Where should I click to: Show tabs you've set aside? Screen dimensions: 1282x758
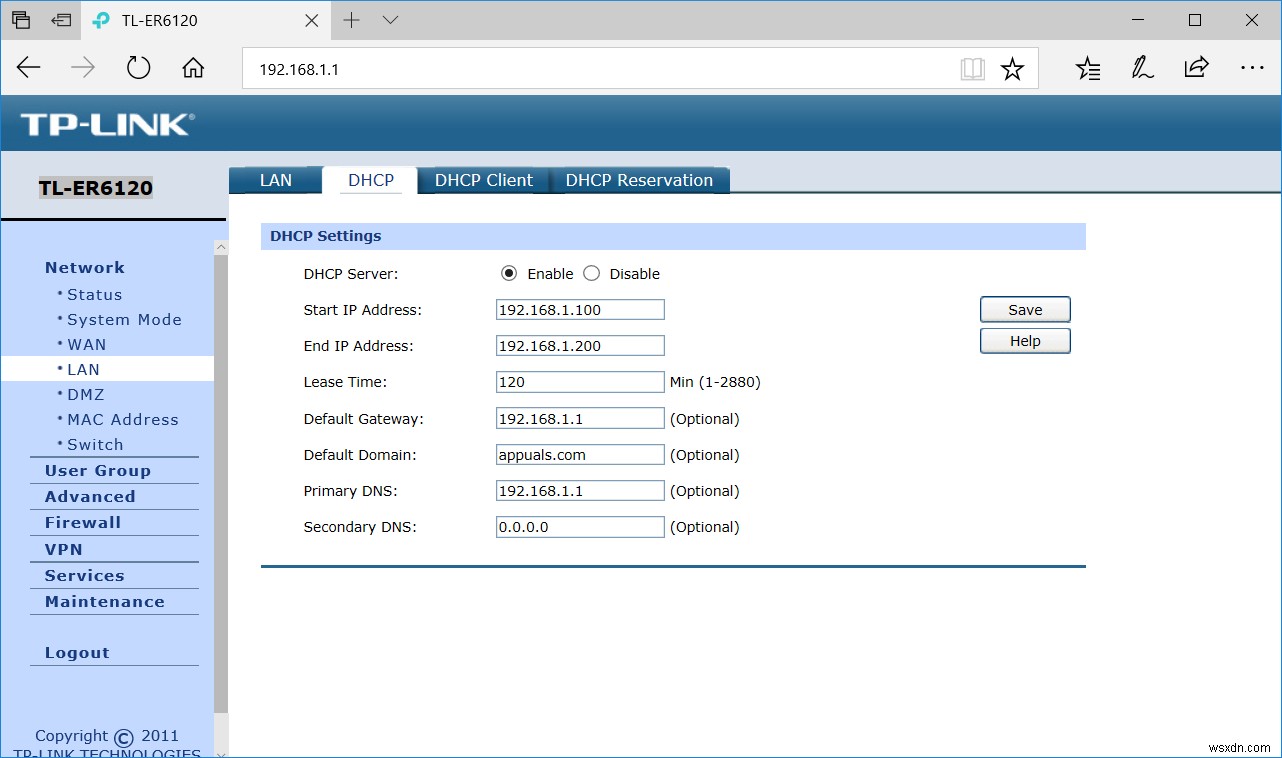tap(20, 20)
